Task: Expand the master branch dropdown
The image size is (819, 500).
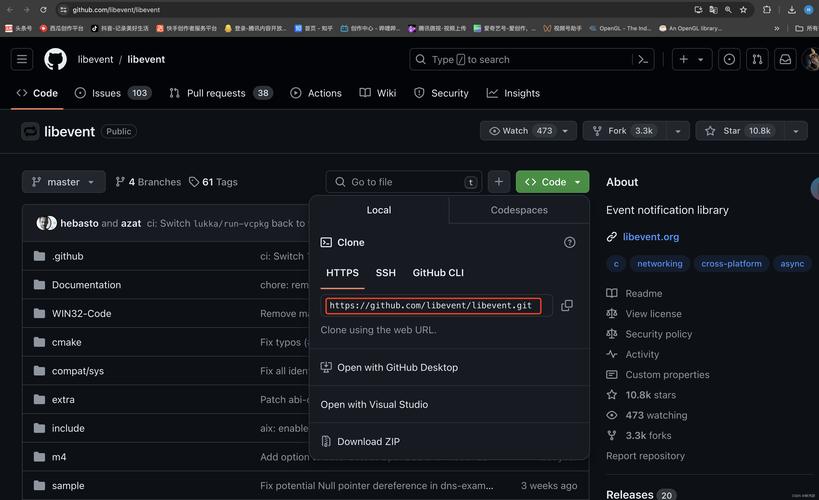Action: [63, 182]
